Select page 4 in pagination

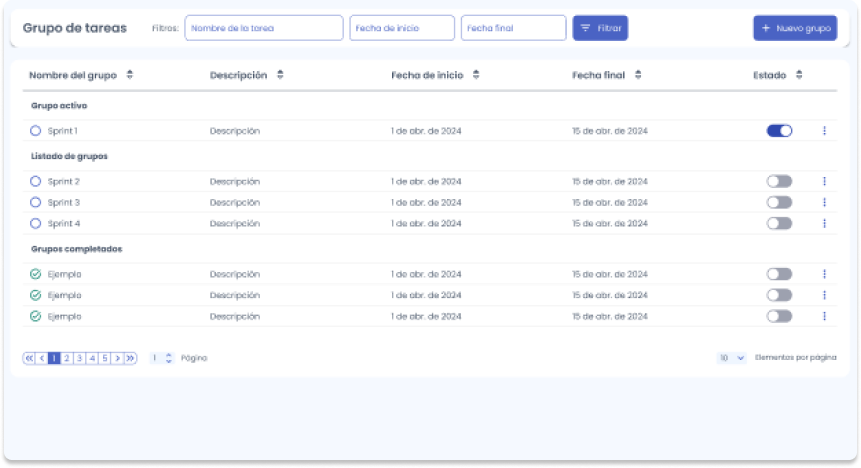(92, 358)
